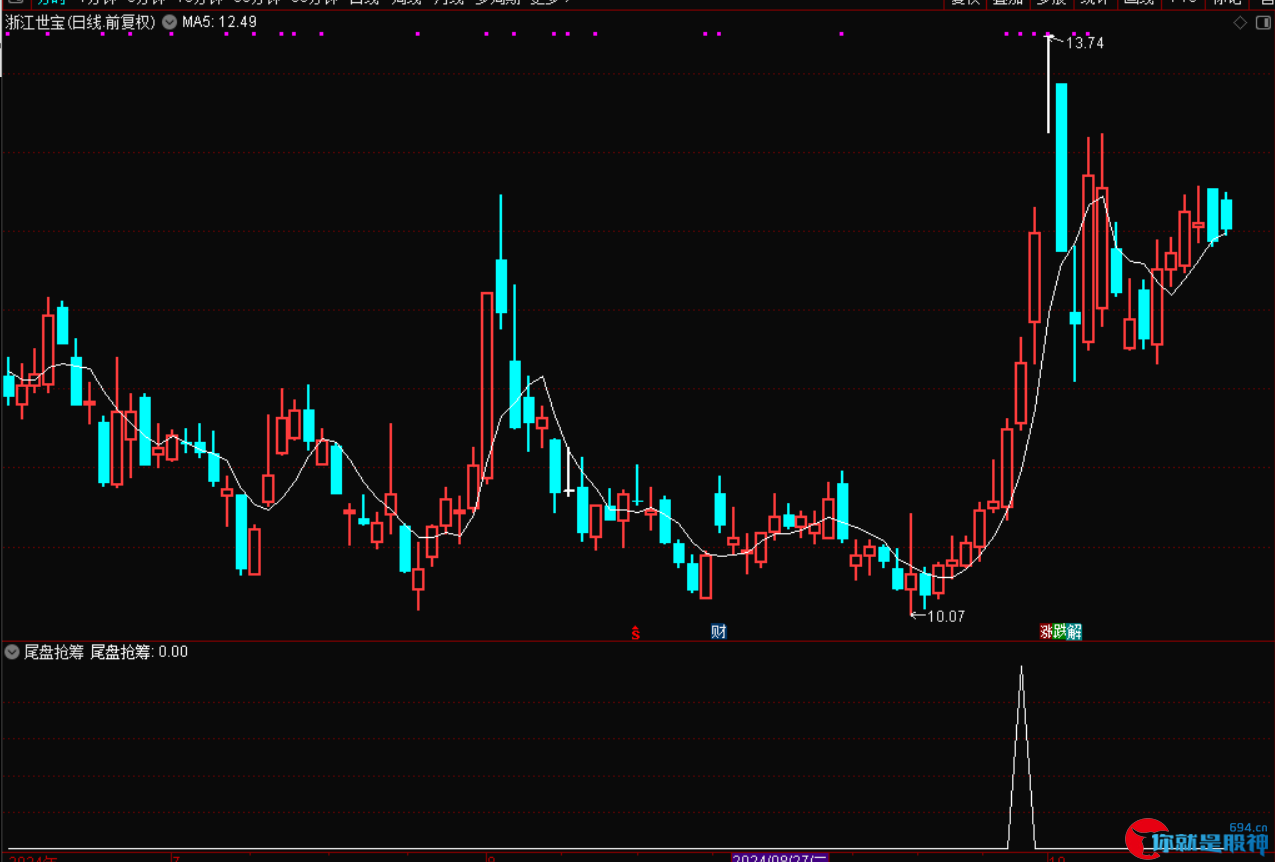The height and width of the screenshot is (862, 1275).
Task: Click the diamond icon at chart top-right
Action: [x=1240, y=22]
